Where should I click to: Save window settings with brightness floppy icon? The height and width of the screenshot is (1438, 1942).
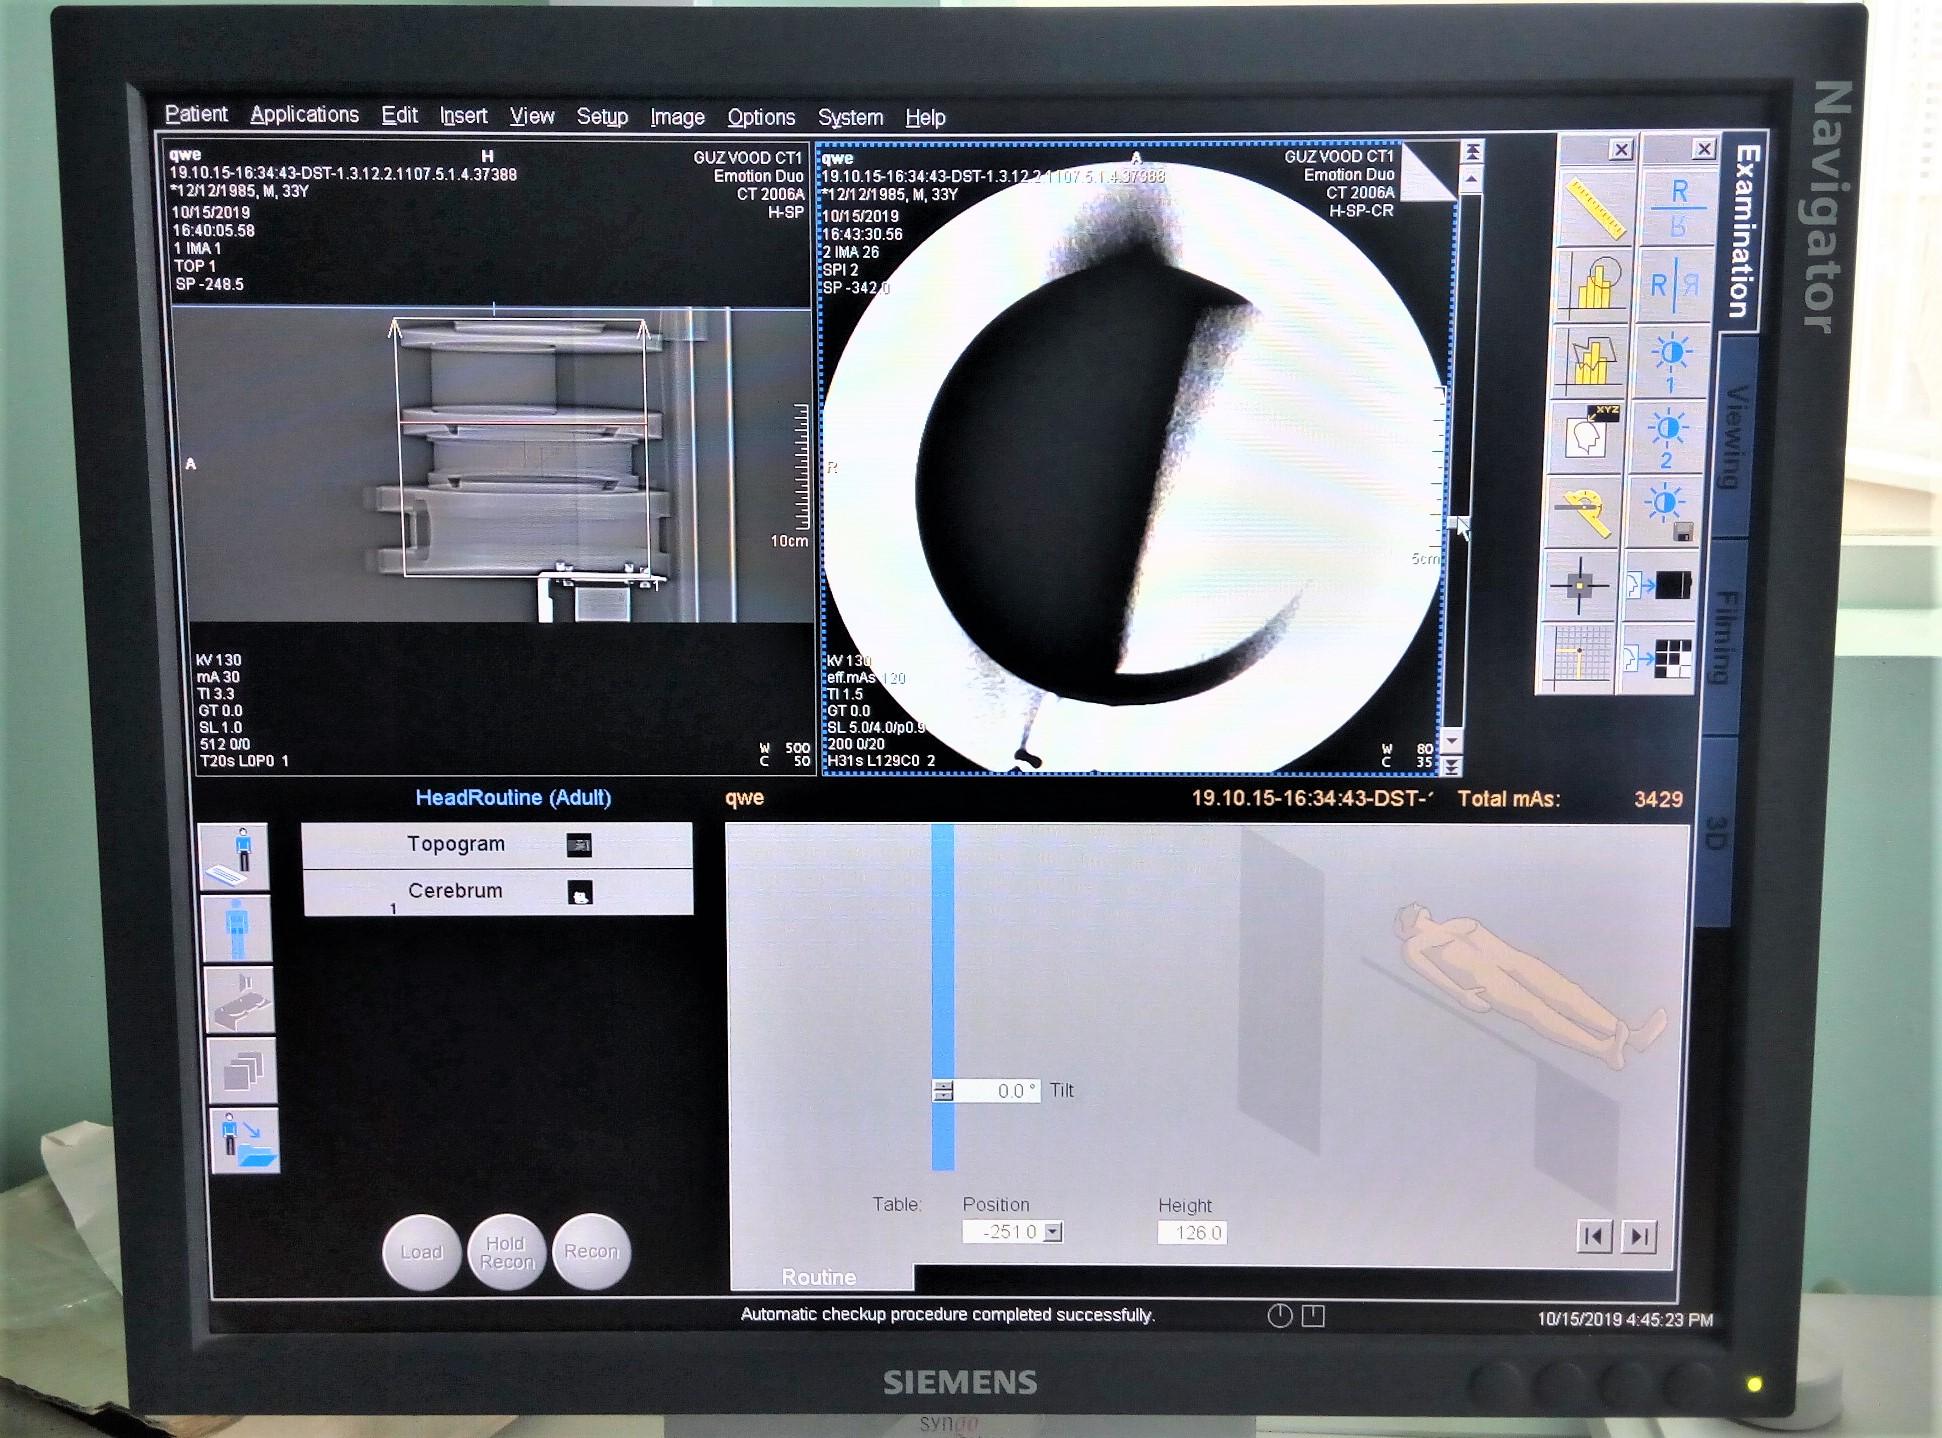tap(1665, 510)
